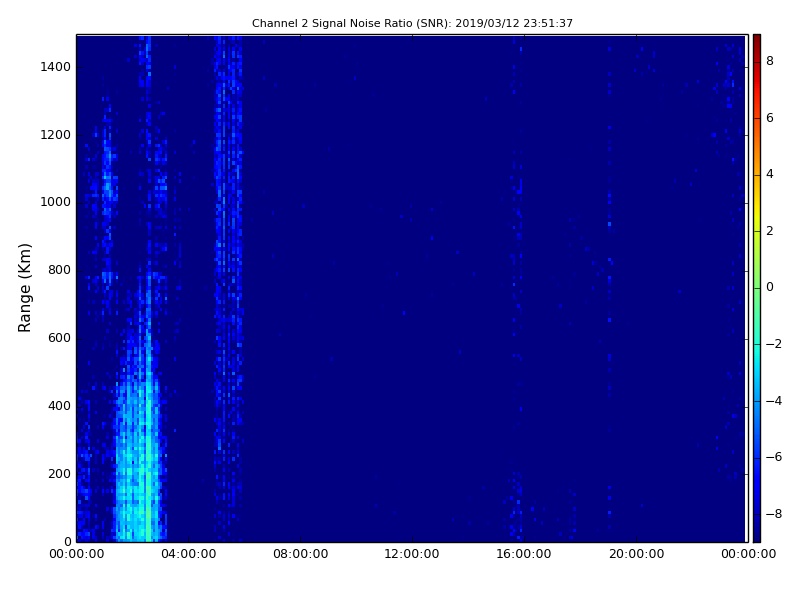Click the colorbar value 4 label
Image resolution: width=800 pixels, height=600 pixels.
(x=770, y=174)
